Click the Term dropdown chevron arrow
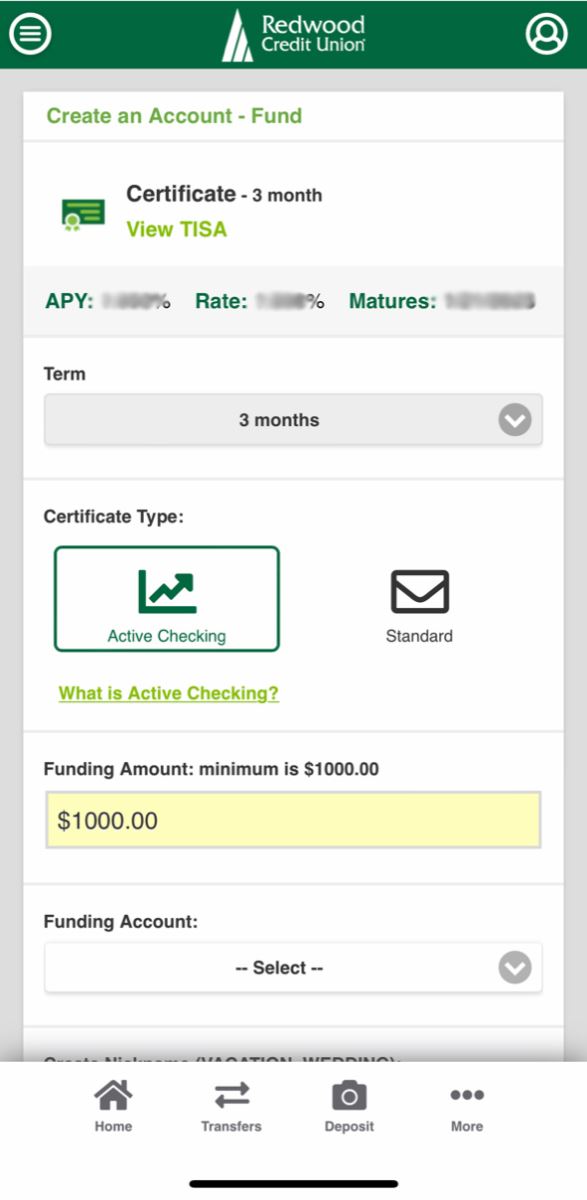The width and height of the screenshot is (587, 1200). (x=515, y=420)
